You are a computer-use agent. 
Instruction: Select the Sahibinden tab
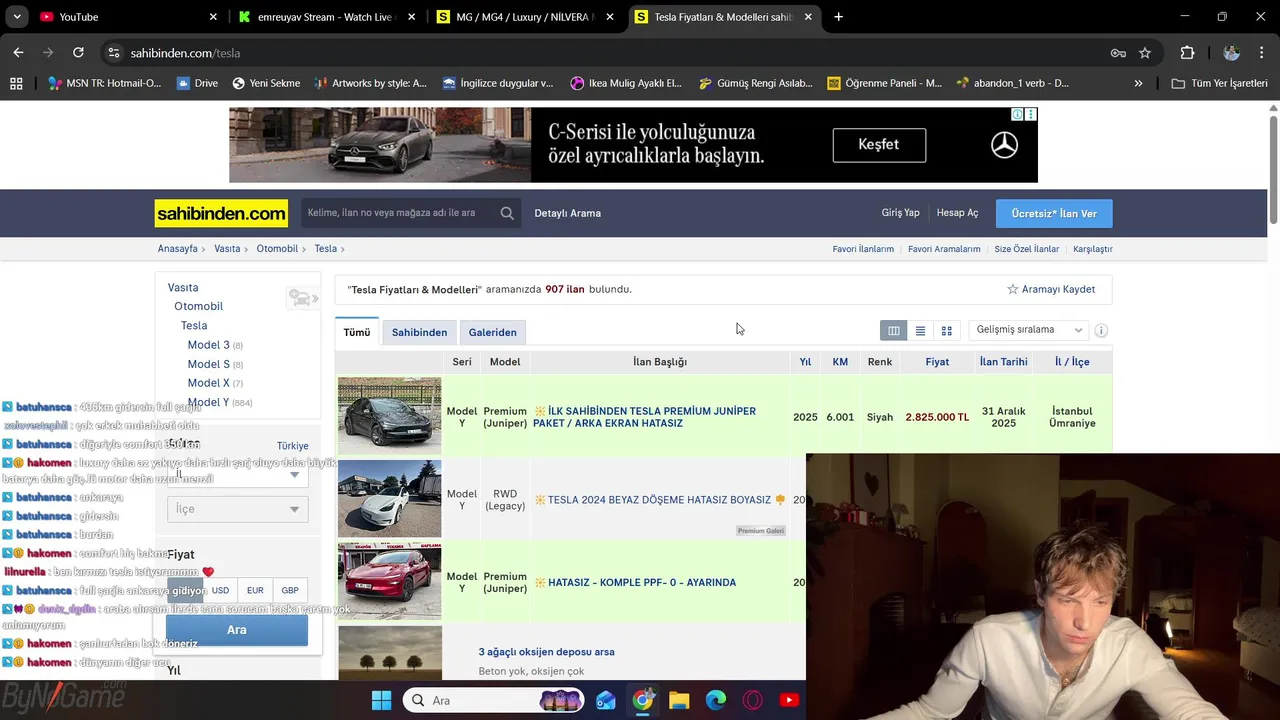(419, 332)
